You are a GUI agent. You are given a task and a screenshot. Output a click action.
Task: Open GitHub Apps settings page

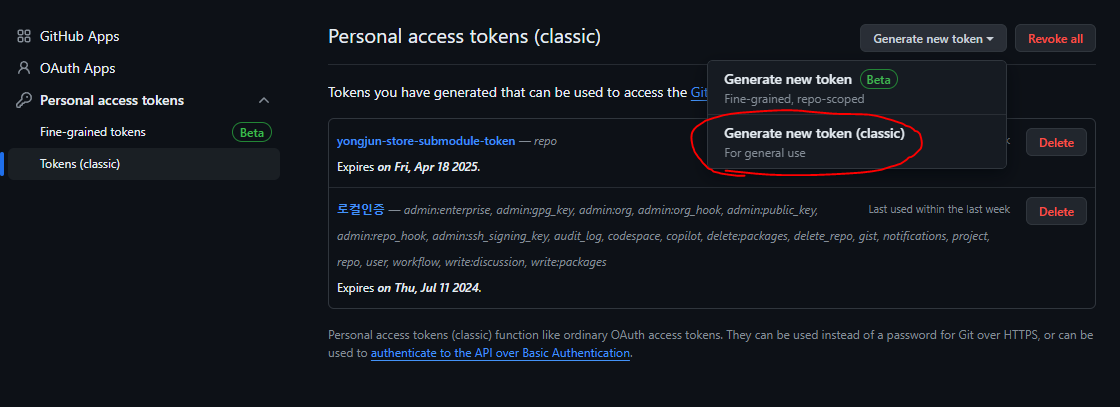coord(79,36)
